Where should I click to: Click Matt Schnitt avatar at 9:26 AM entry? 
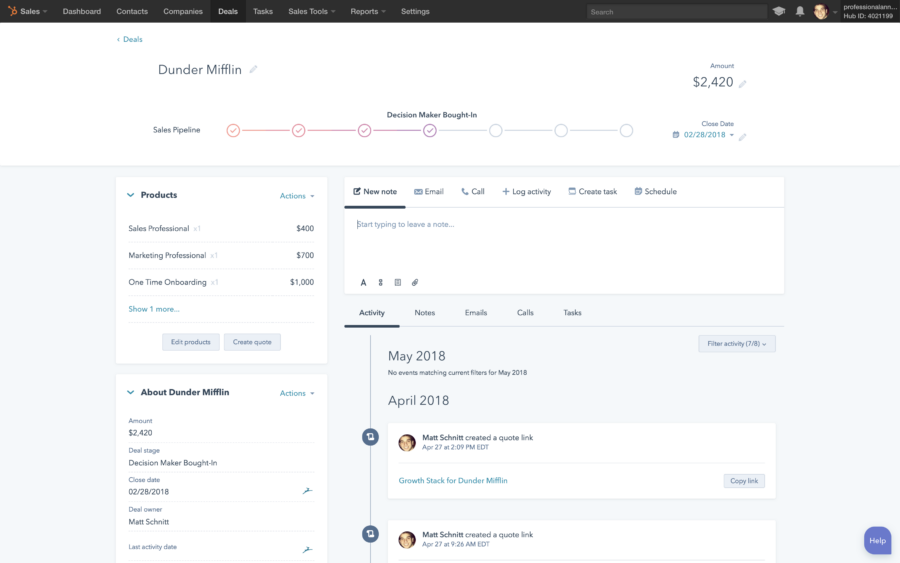coord(407,539)
